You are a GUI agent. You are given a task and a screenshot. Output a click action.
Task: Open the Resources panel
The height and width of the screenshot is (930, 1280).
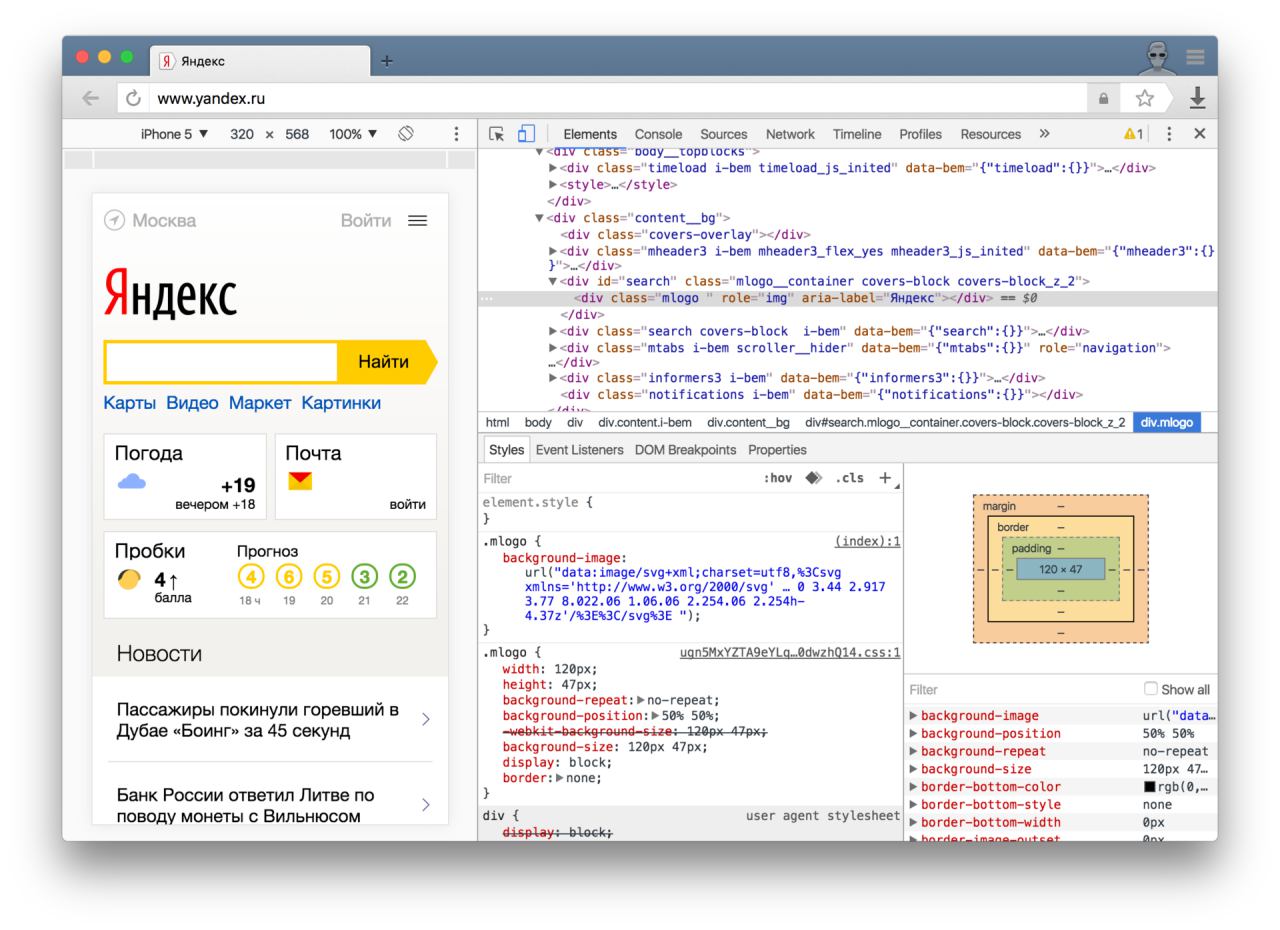[x=990, y=134]
